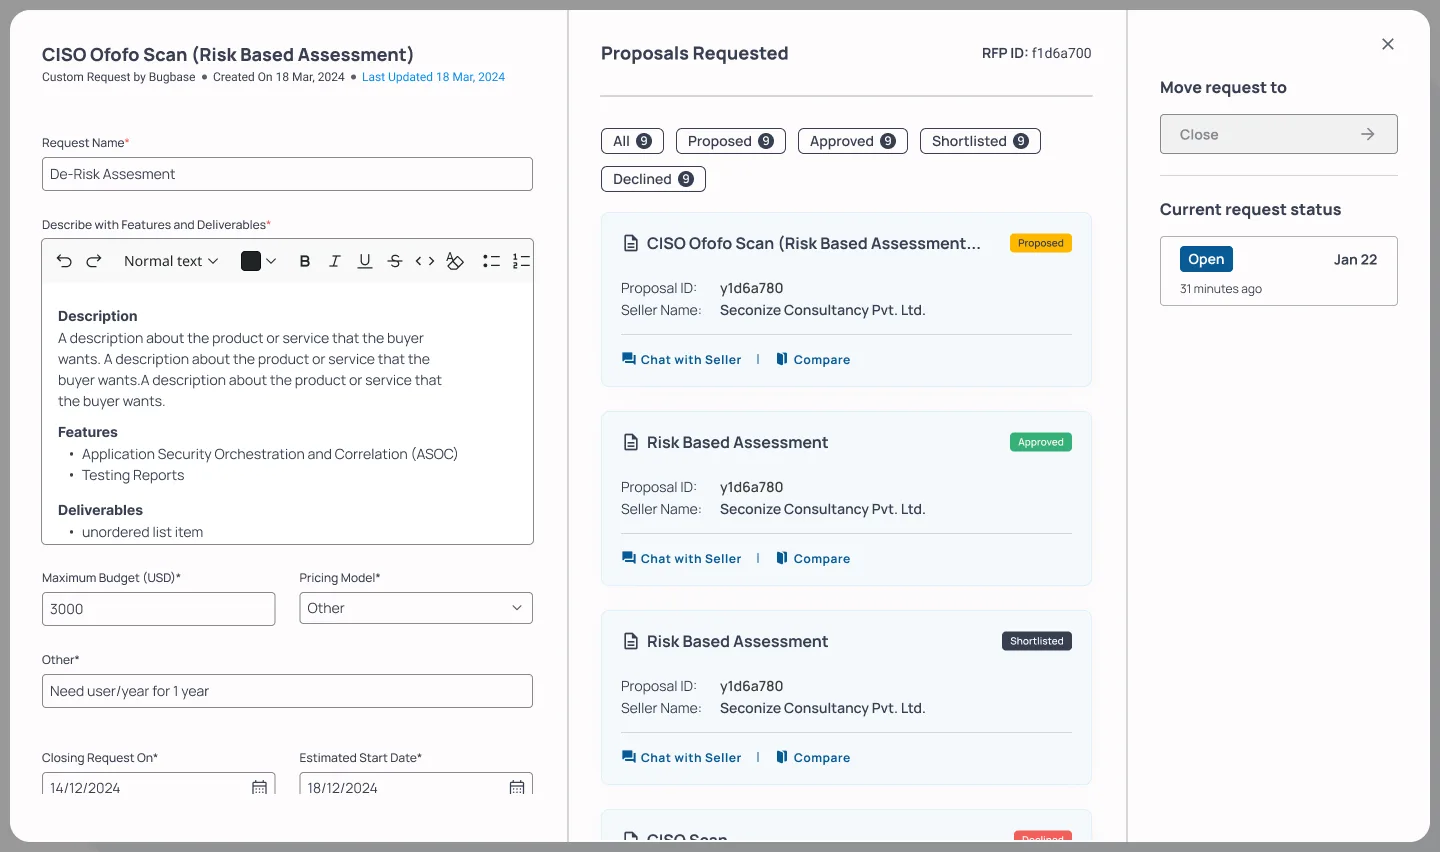
Task: Click the dark Shortlisted status badge
Action: (x=1037, y=641)
